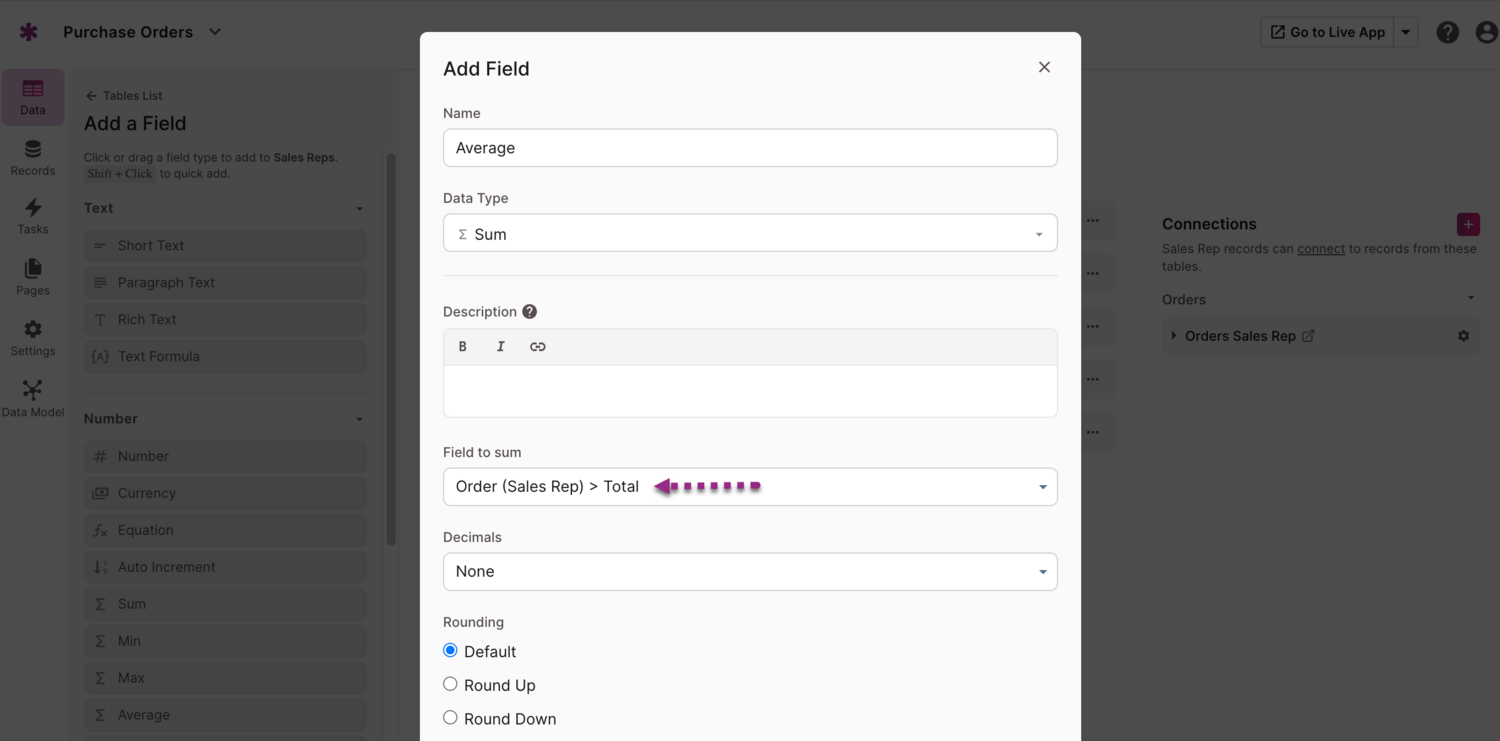Image resolution: width=1500 pixels, height=741 pixels.
Task: Go back to Tables List
Action: [124, 96]
